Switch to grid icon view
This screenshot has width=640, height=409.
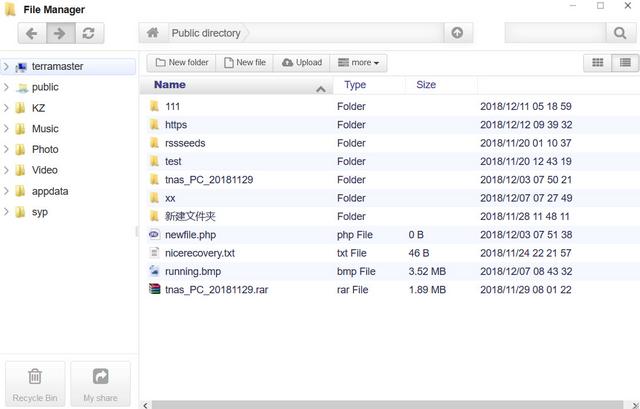[598, 62]
